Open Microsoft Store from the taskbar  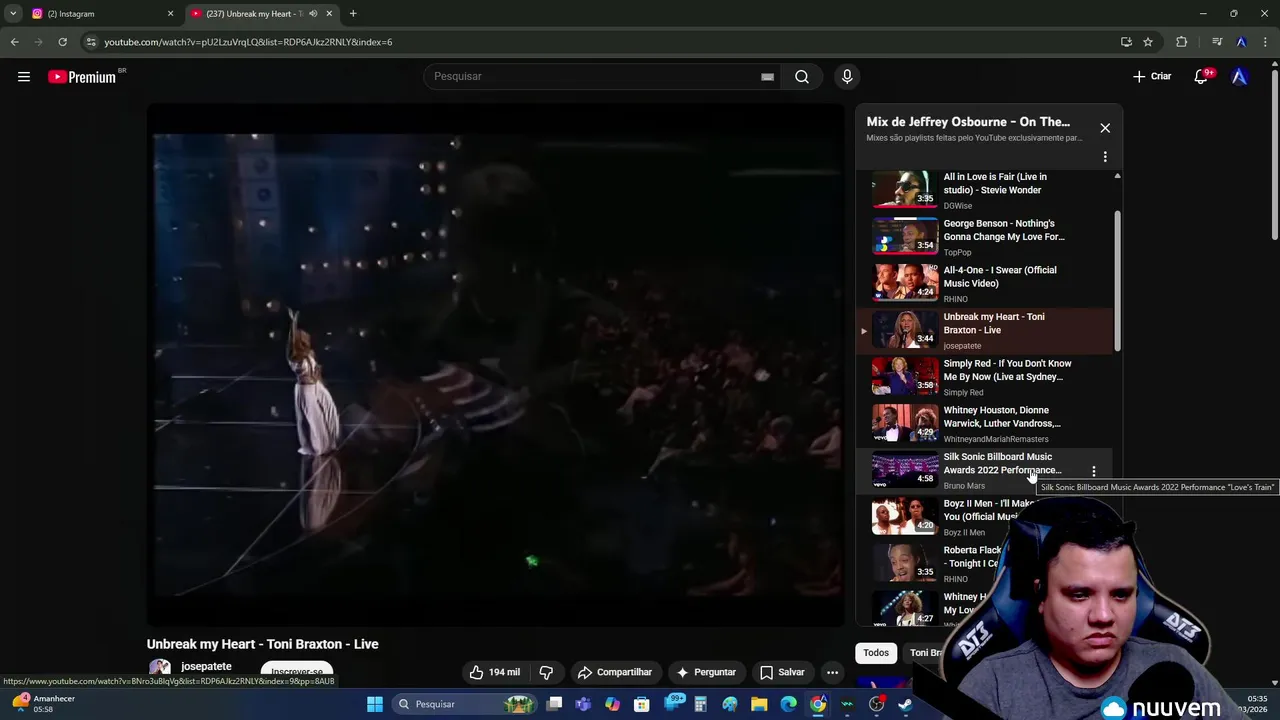click(642, 704)
